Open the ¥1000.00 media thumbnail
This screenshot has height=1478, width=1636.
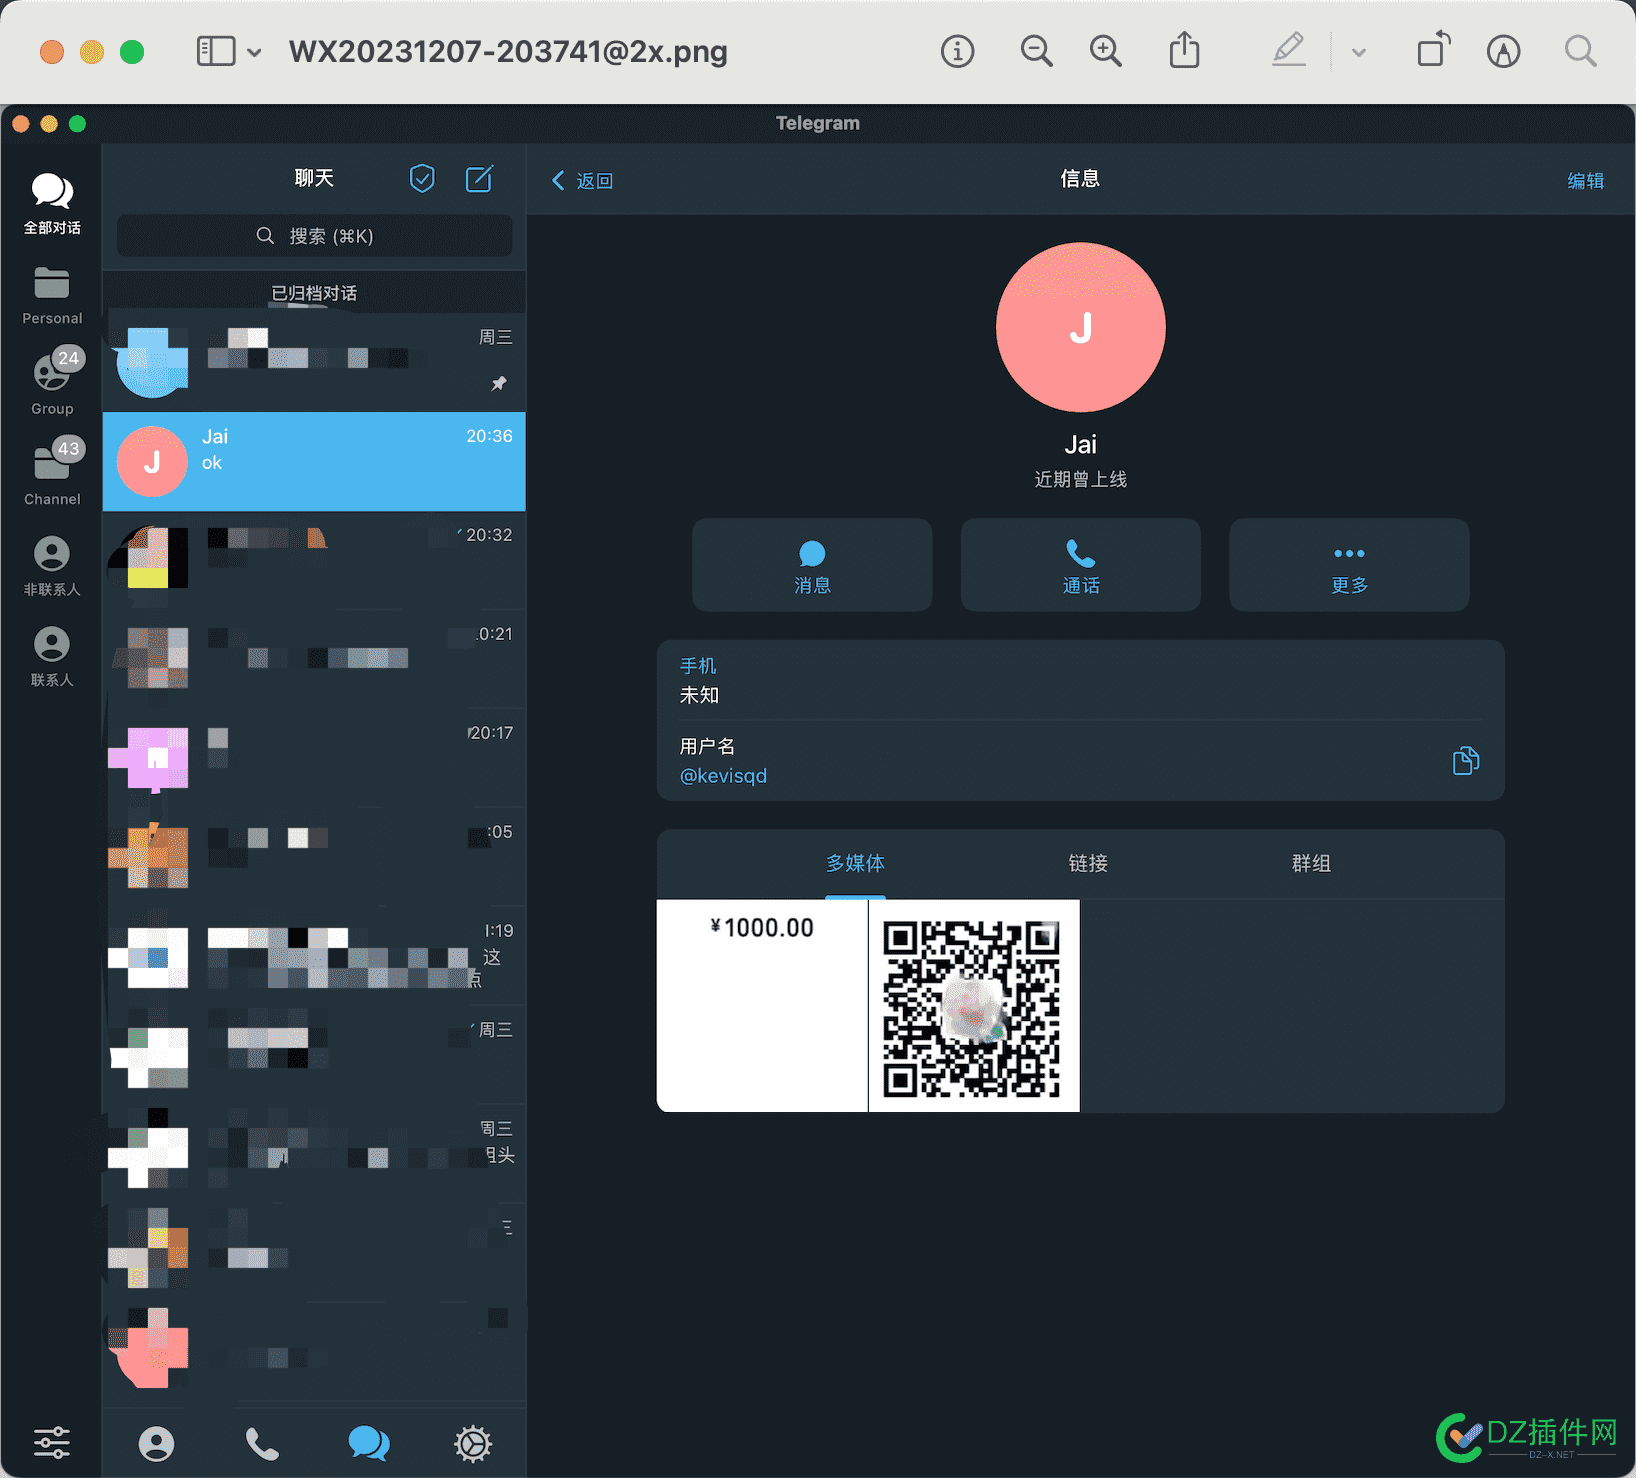[762, 1006]
